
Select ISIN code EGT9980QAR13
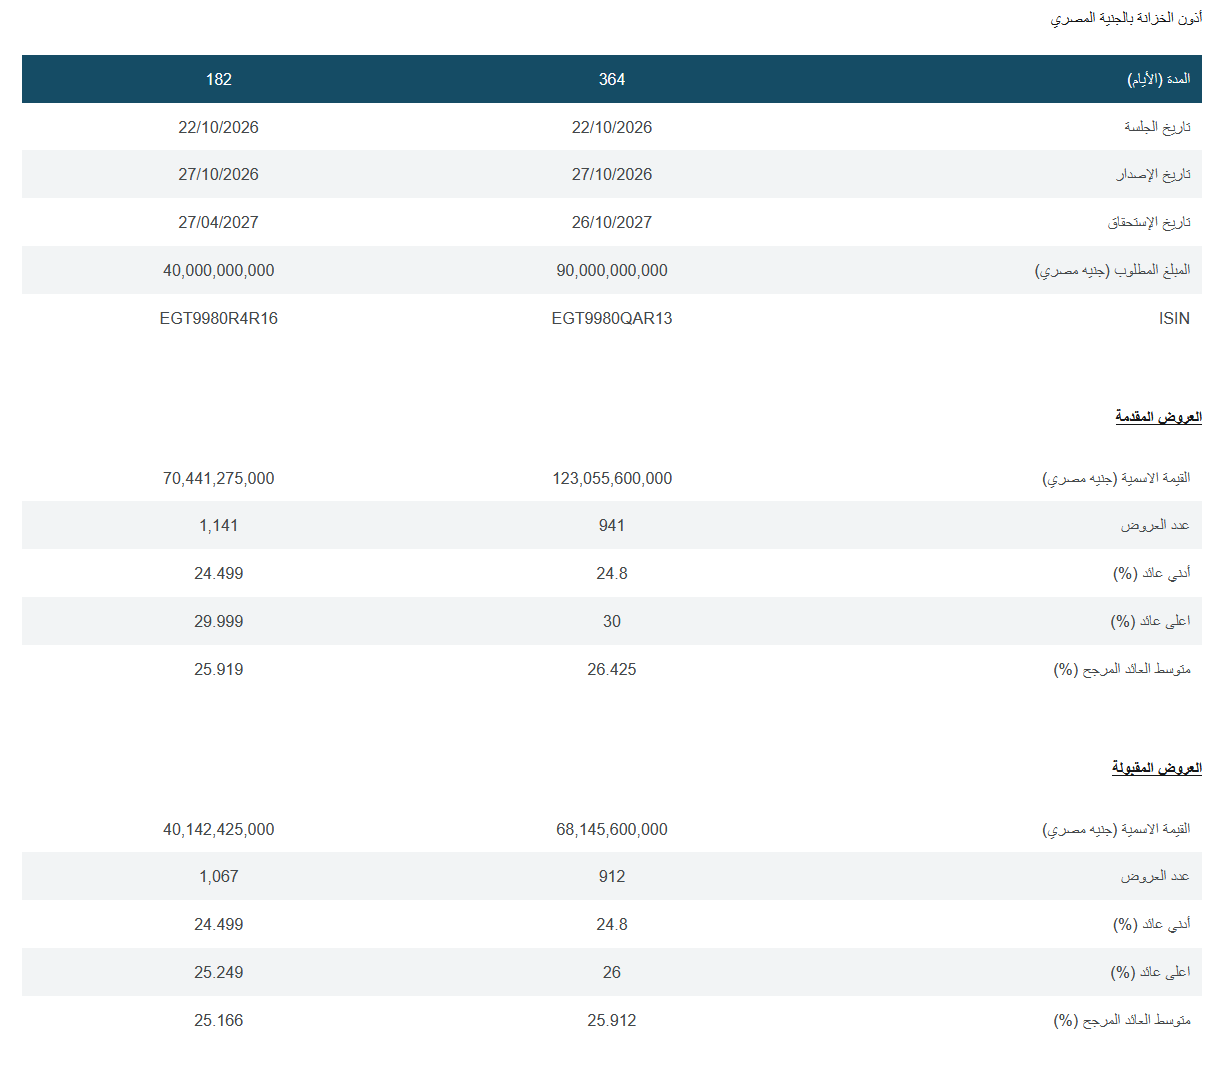tap(612, 319)
